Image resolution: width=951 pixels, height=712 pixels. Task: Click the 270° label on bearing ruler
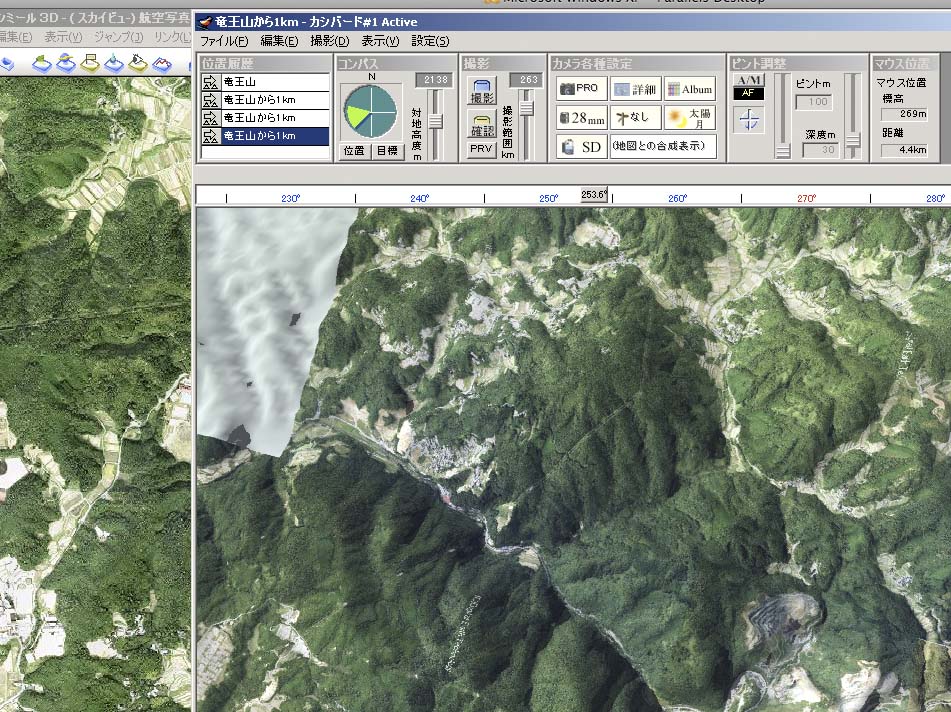[807, 198]
